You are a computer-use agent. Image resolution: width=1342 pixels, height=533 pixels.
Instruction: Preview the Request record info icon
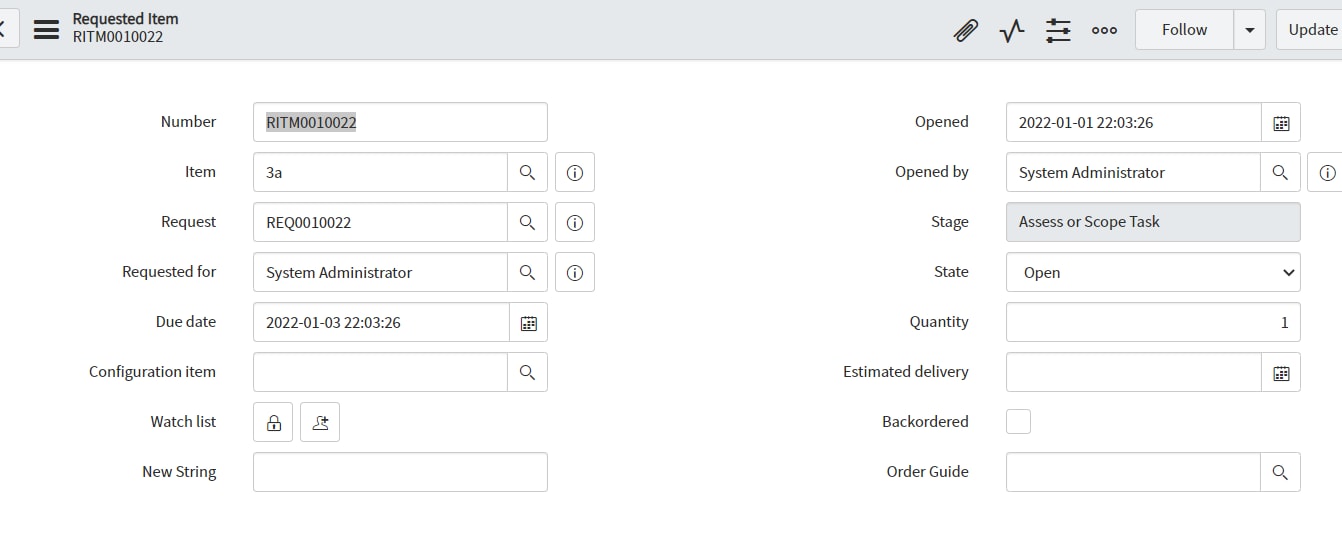point(575,222)
